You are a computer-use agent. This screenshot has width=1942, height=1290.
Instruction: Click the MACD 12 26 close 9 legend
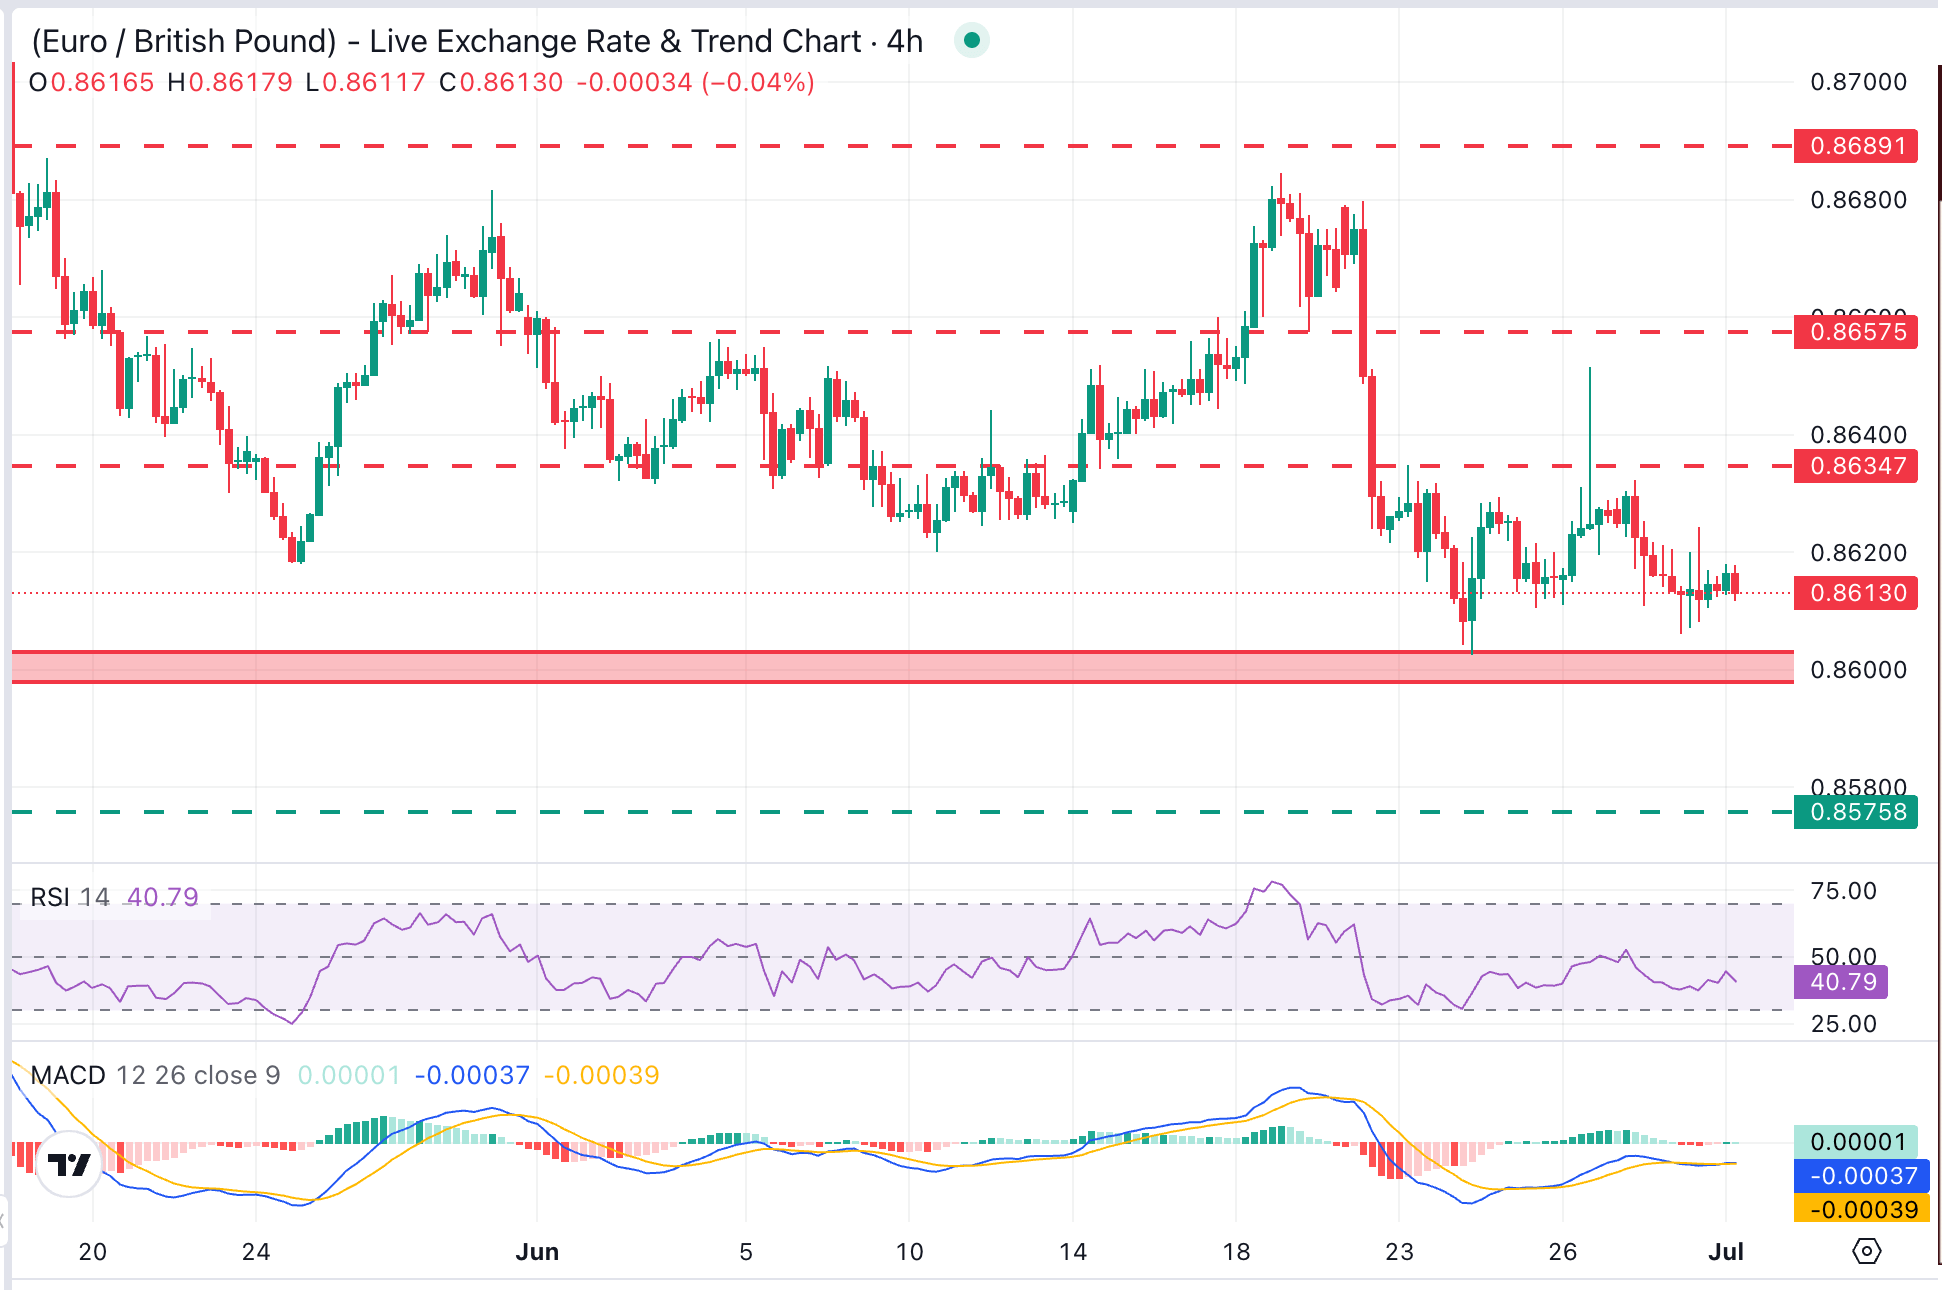155,1075
